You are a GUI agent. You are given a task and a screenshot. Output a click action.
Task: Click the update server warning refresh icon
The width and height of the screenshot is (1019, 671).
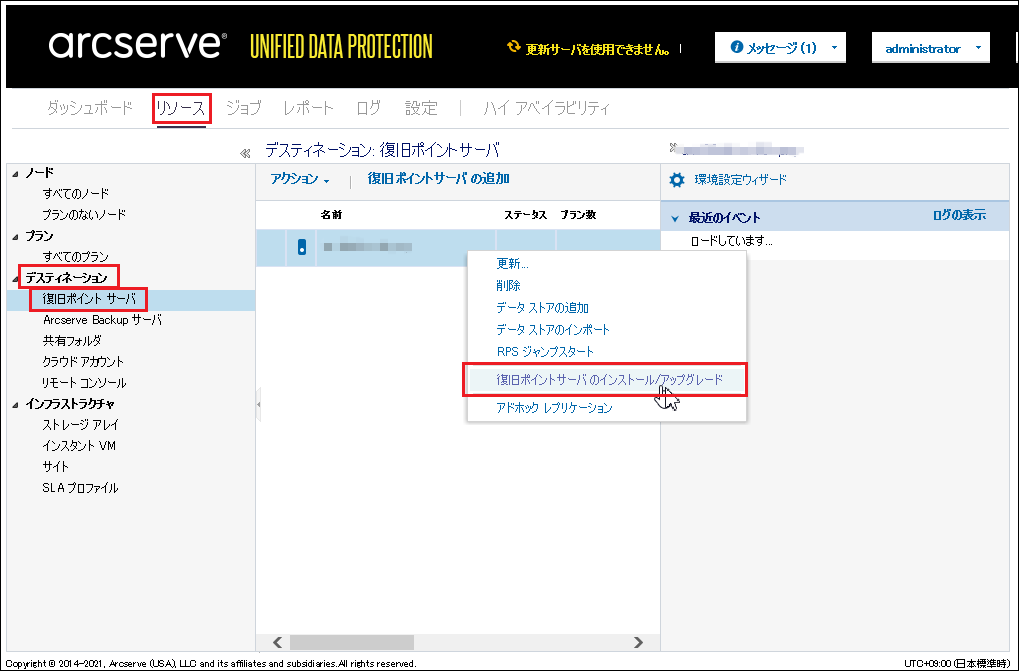point(513,47)
